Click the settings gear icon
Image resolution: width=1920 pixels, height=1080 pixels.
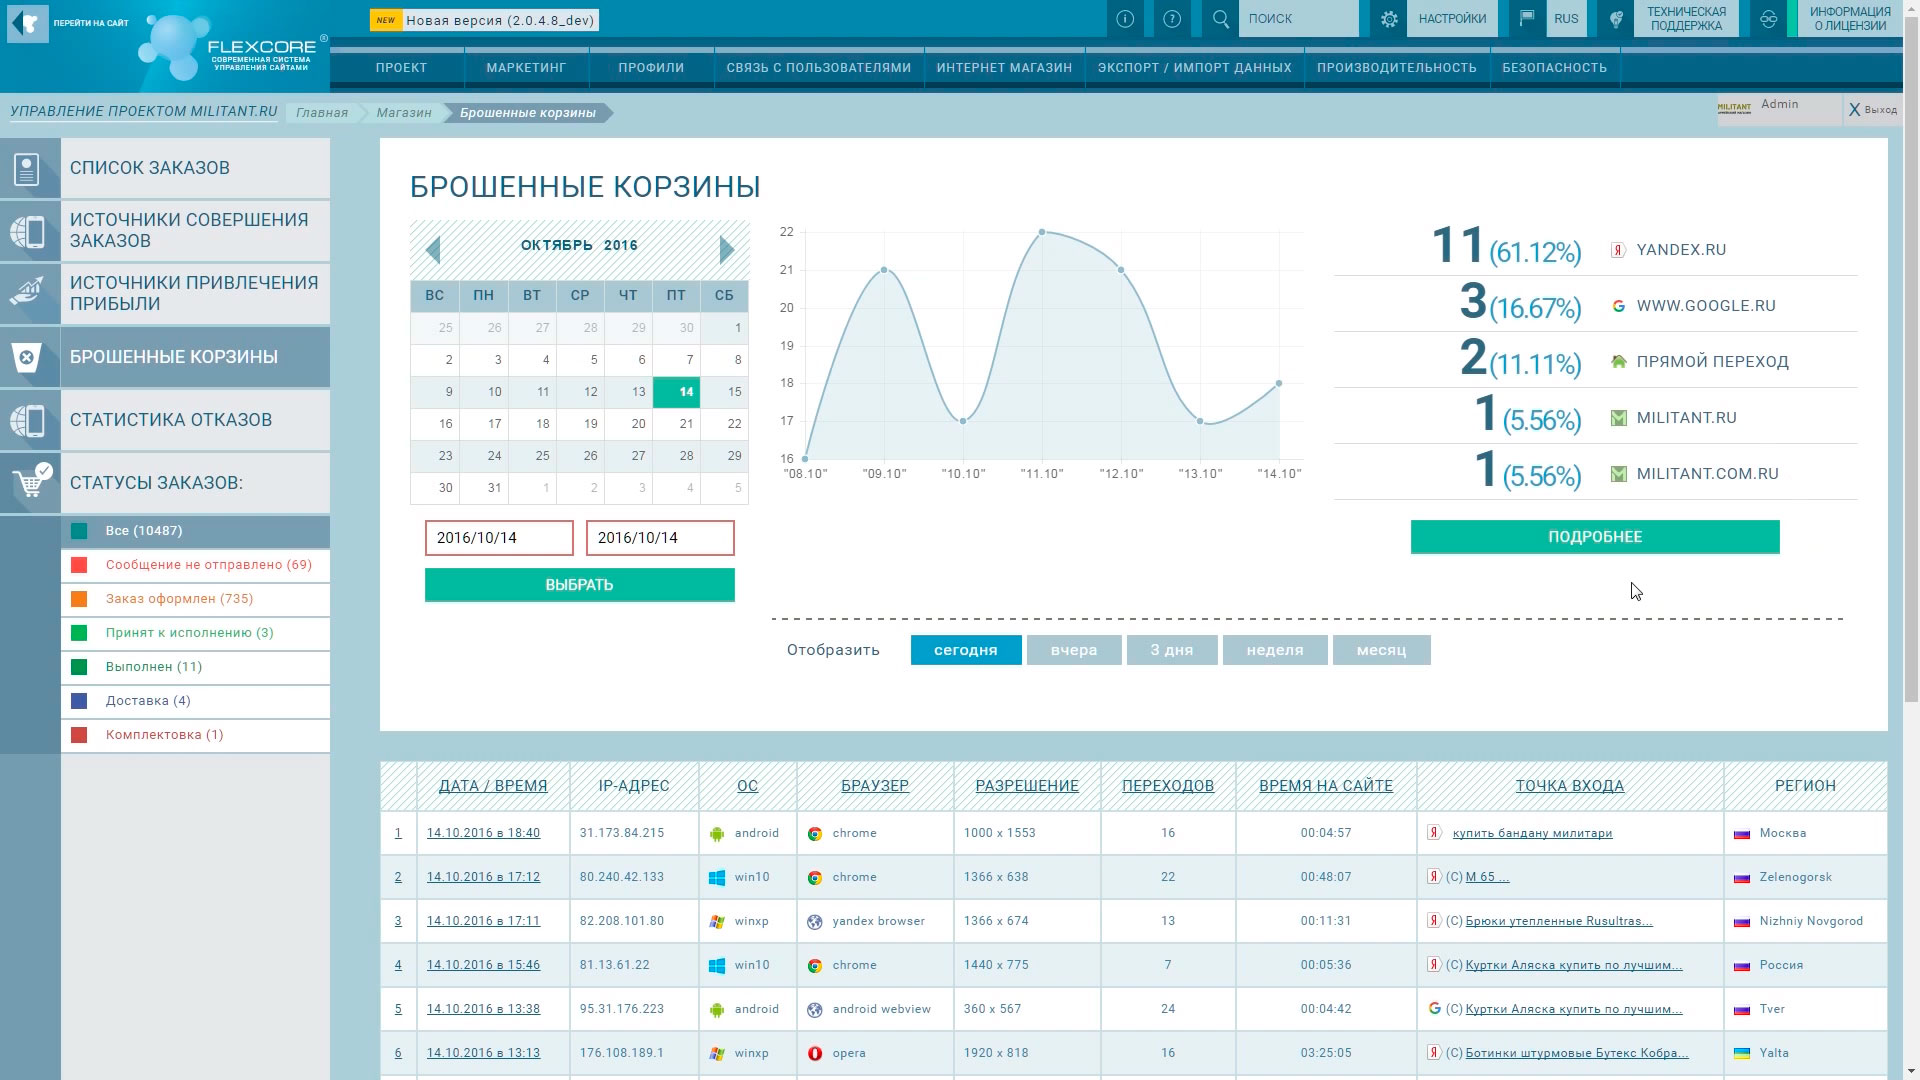[x=1389, y=19]
